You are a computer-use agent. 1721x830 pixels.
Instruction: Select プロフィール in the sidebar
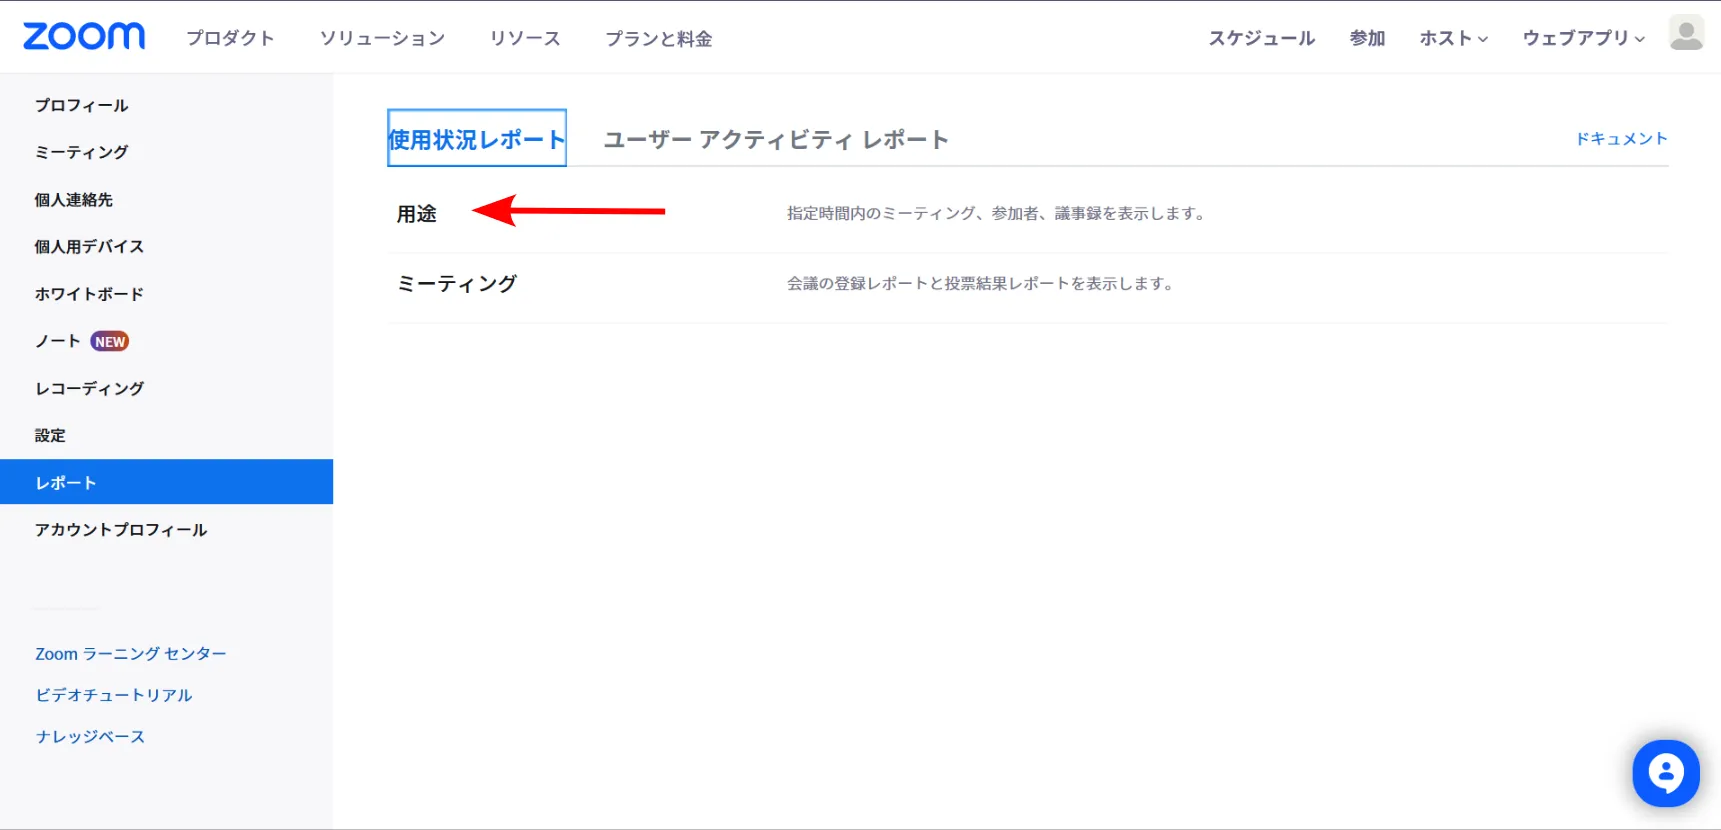click(x=82, y=105)
